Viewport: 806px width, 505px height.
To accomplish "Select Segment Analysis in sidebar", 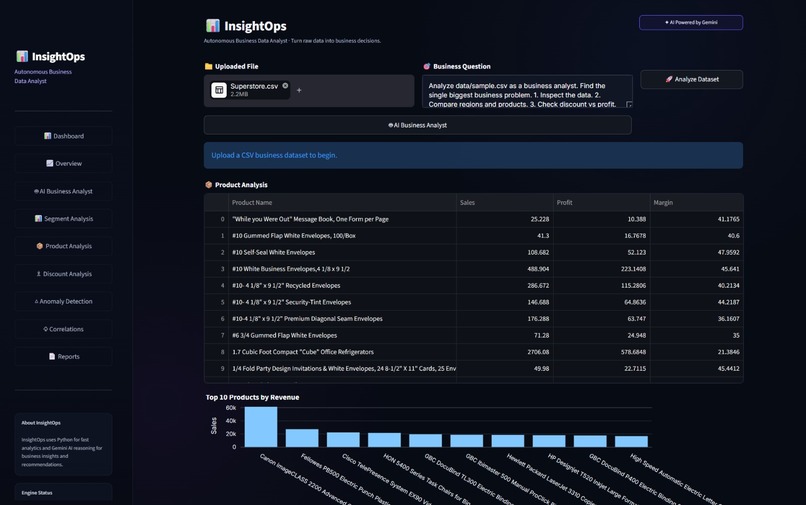I will pyautogui.click(x=63, y=219).
